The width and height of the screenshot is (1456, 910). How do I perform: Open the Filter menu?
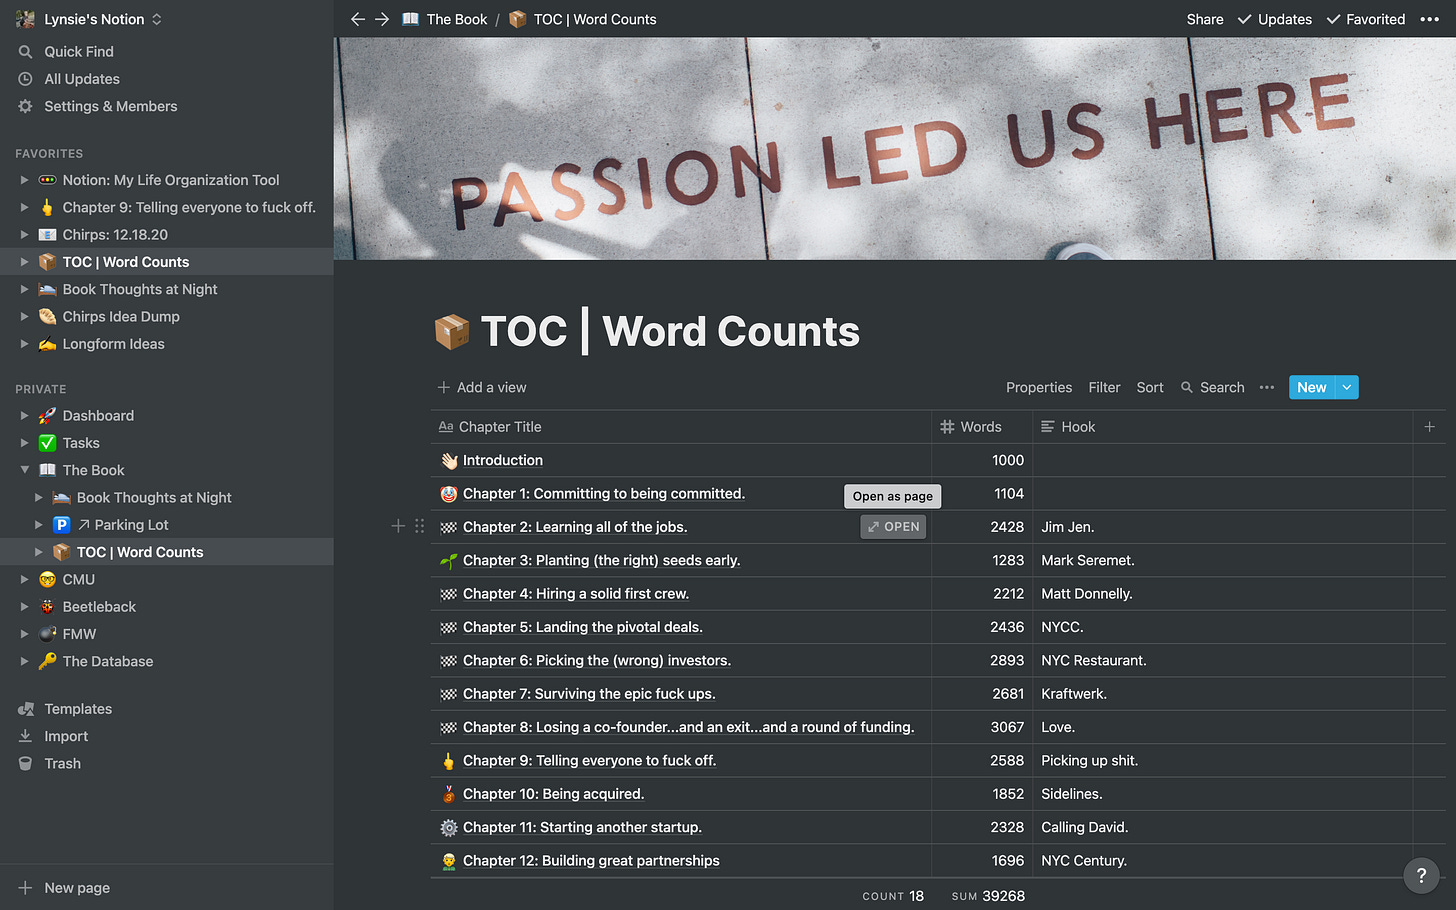tap(1104, 388)
